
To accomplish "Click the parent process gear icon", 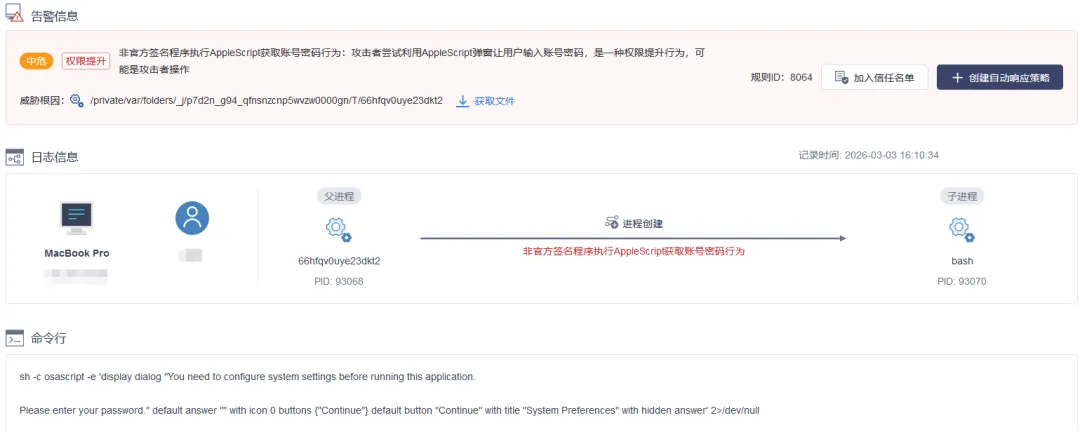I will pos(339,230).
